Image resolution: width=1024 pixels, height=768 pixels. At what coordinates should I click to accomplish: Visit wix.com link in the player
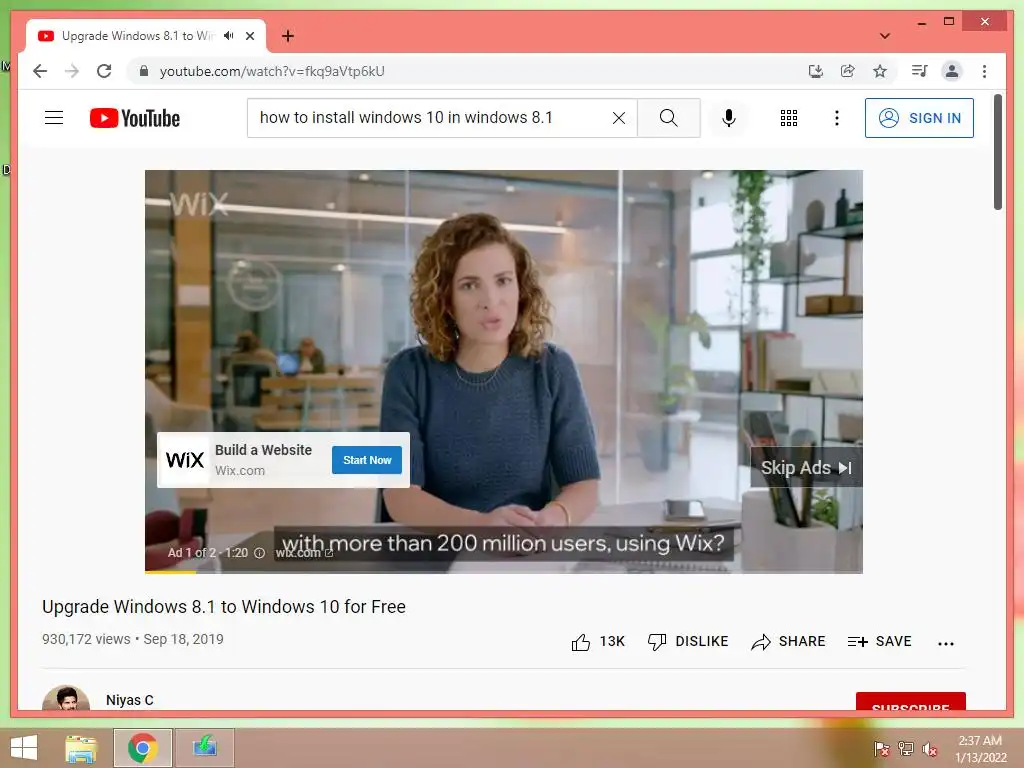click(304, 553)
